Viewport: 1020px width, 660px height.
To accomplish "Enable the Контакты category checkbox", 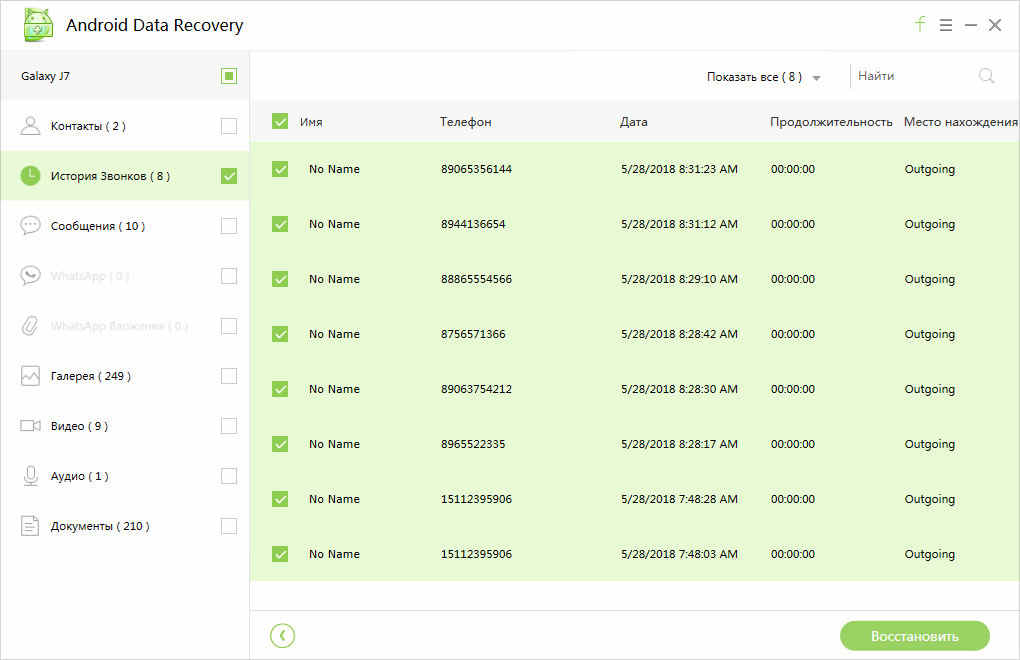I will click(229, 126).
